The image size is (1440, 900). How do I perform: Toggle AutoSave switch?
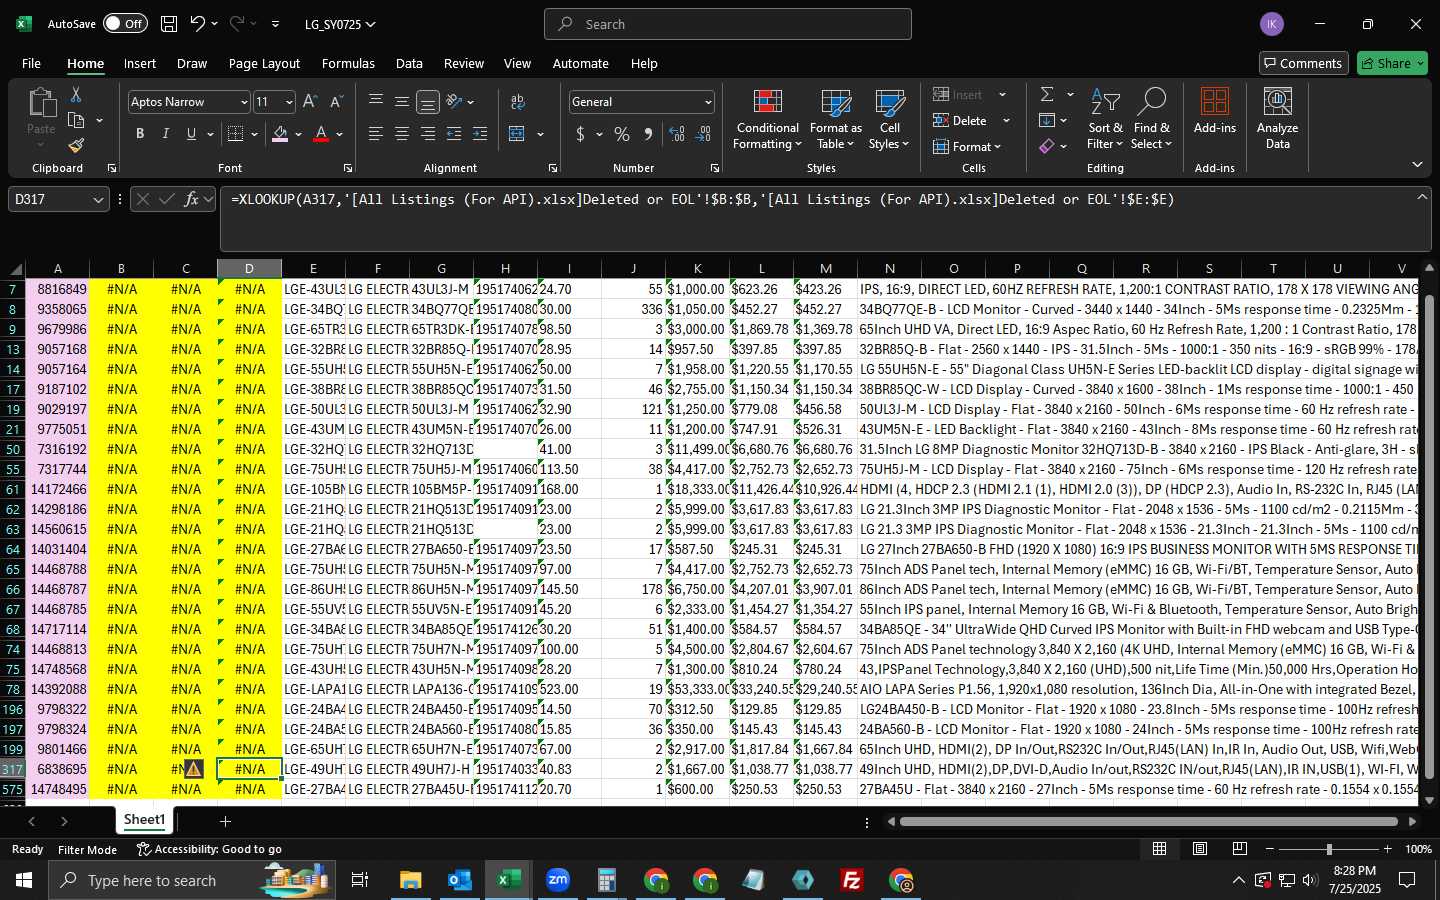tap(124, 24)
